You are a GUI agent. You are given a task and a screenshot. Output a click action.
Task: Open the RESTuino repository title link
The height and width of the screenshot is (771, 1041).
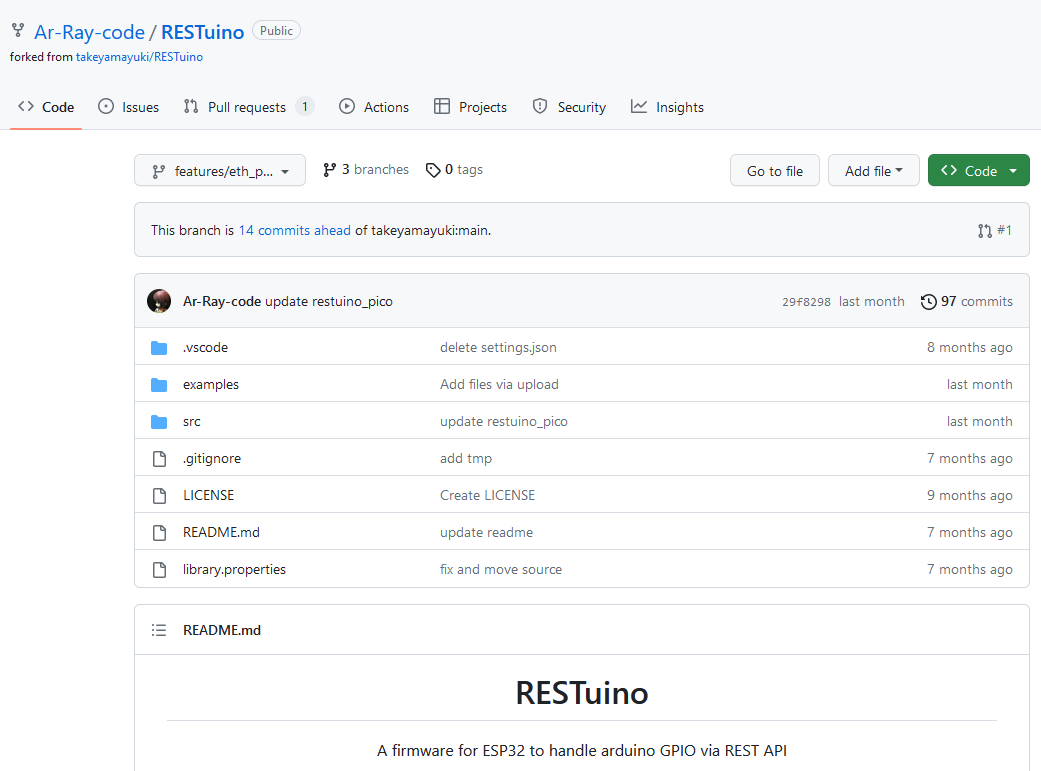pos(202,32)
